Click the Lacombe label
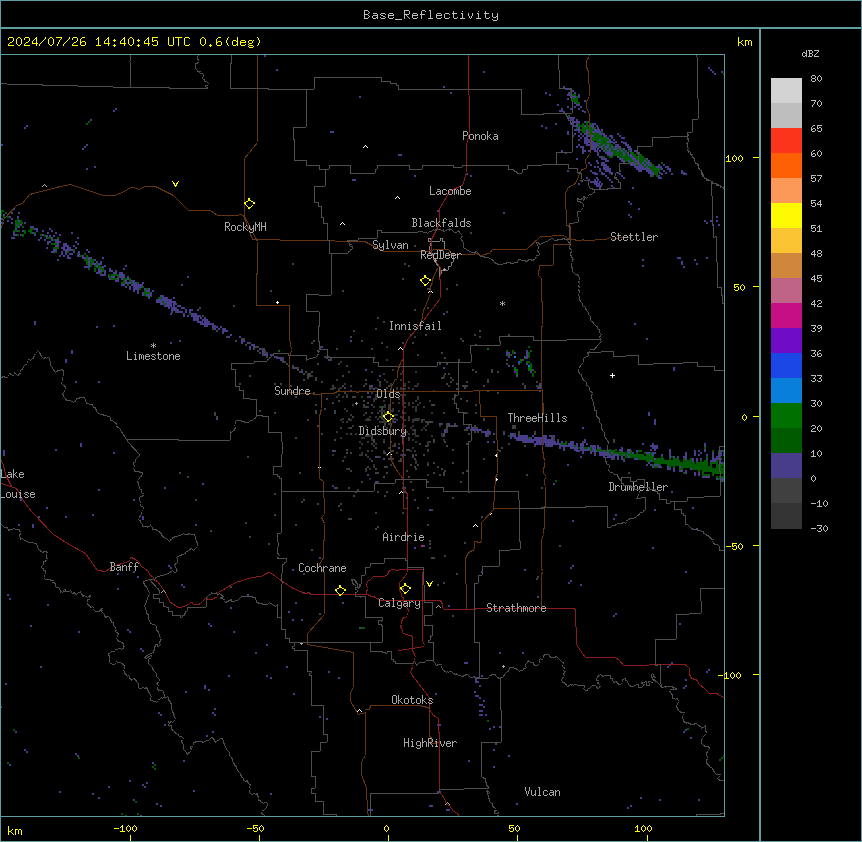 (x=450, y=191)
